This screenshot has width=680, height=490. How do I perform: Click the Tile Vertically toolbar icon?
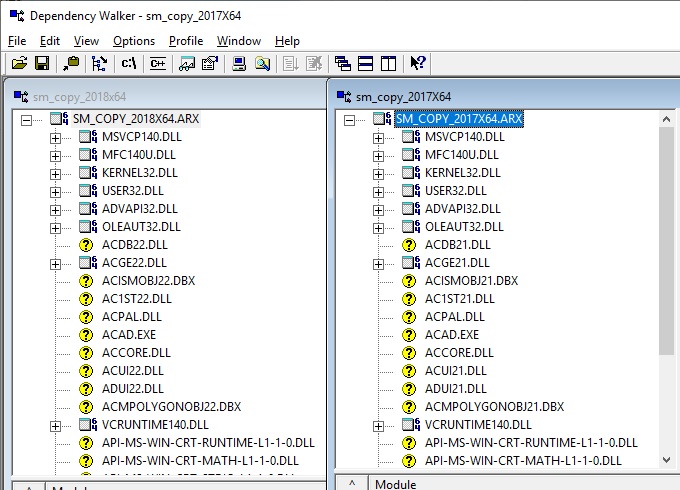click(x=389, y=63)
